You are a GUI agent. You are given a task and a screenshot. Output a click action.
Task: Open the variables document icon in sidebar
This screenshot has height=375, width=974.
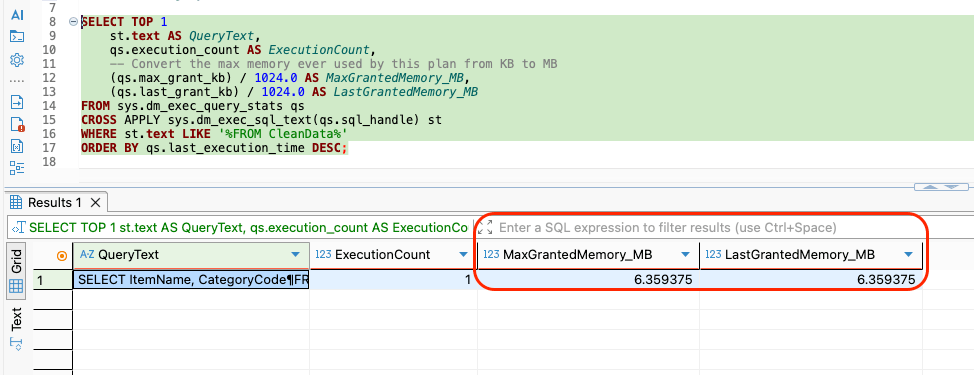tap(17, 147)
